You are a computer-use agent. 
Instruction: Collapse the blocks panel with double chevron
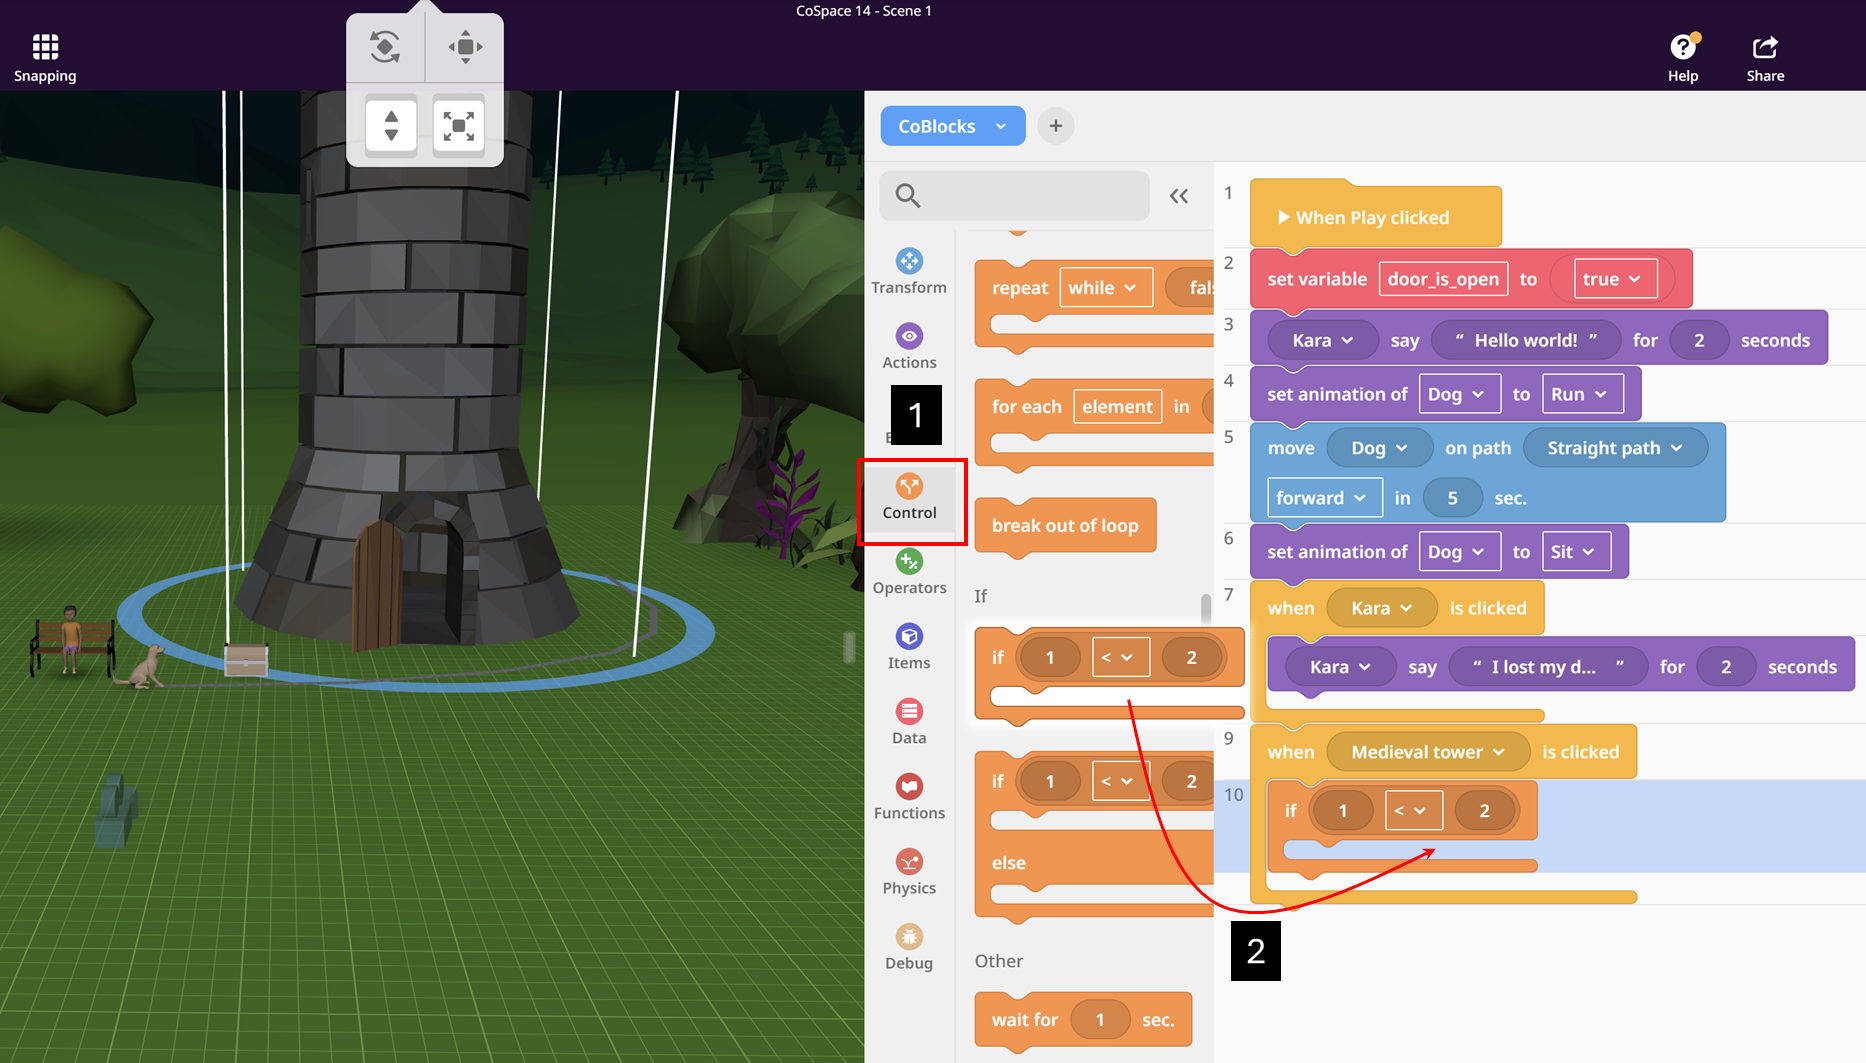(1179, 196)
